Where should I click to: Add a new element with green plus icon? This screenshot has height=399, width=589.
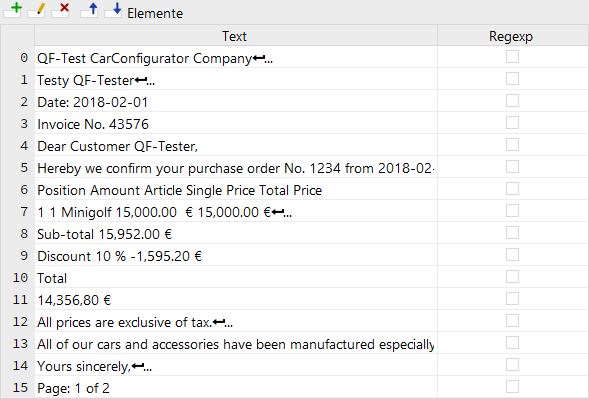pos(13,10)
